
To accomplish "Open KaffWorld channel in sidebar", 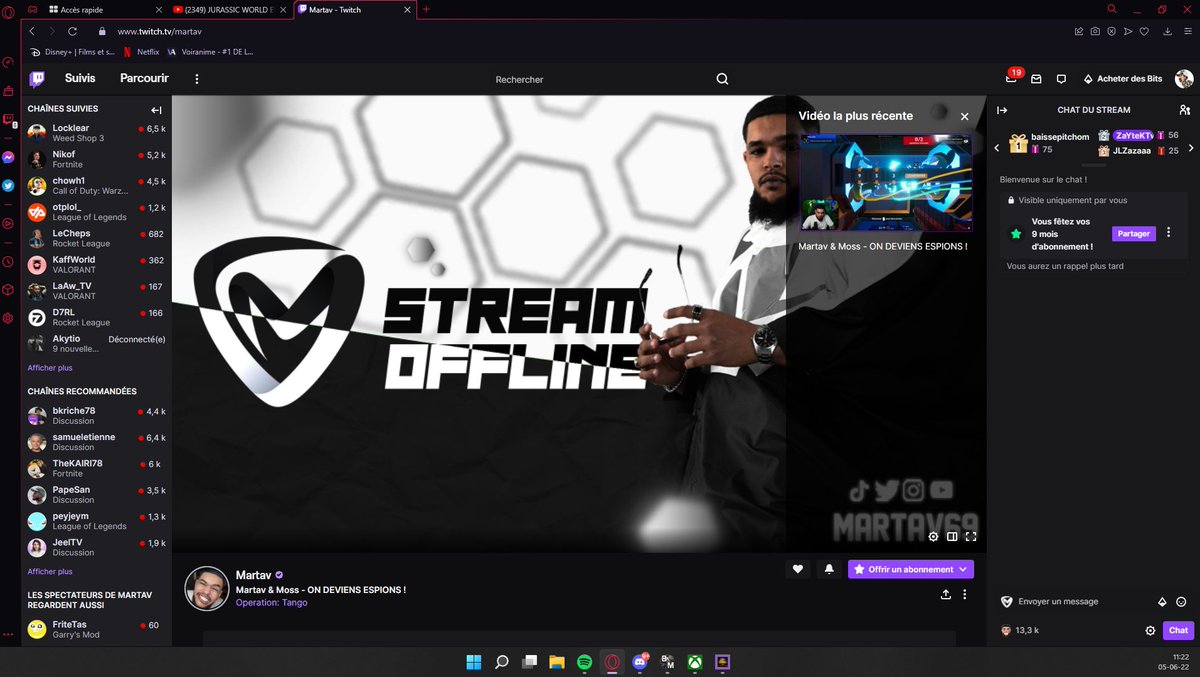I will pos(96,264).
